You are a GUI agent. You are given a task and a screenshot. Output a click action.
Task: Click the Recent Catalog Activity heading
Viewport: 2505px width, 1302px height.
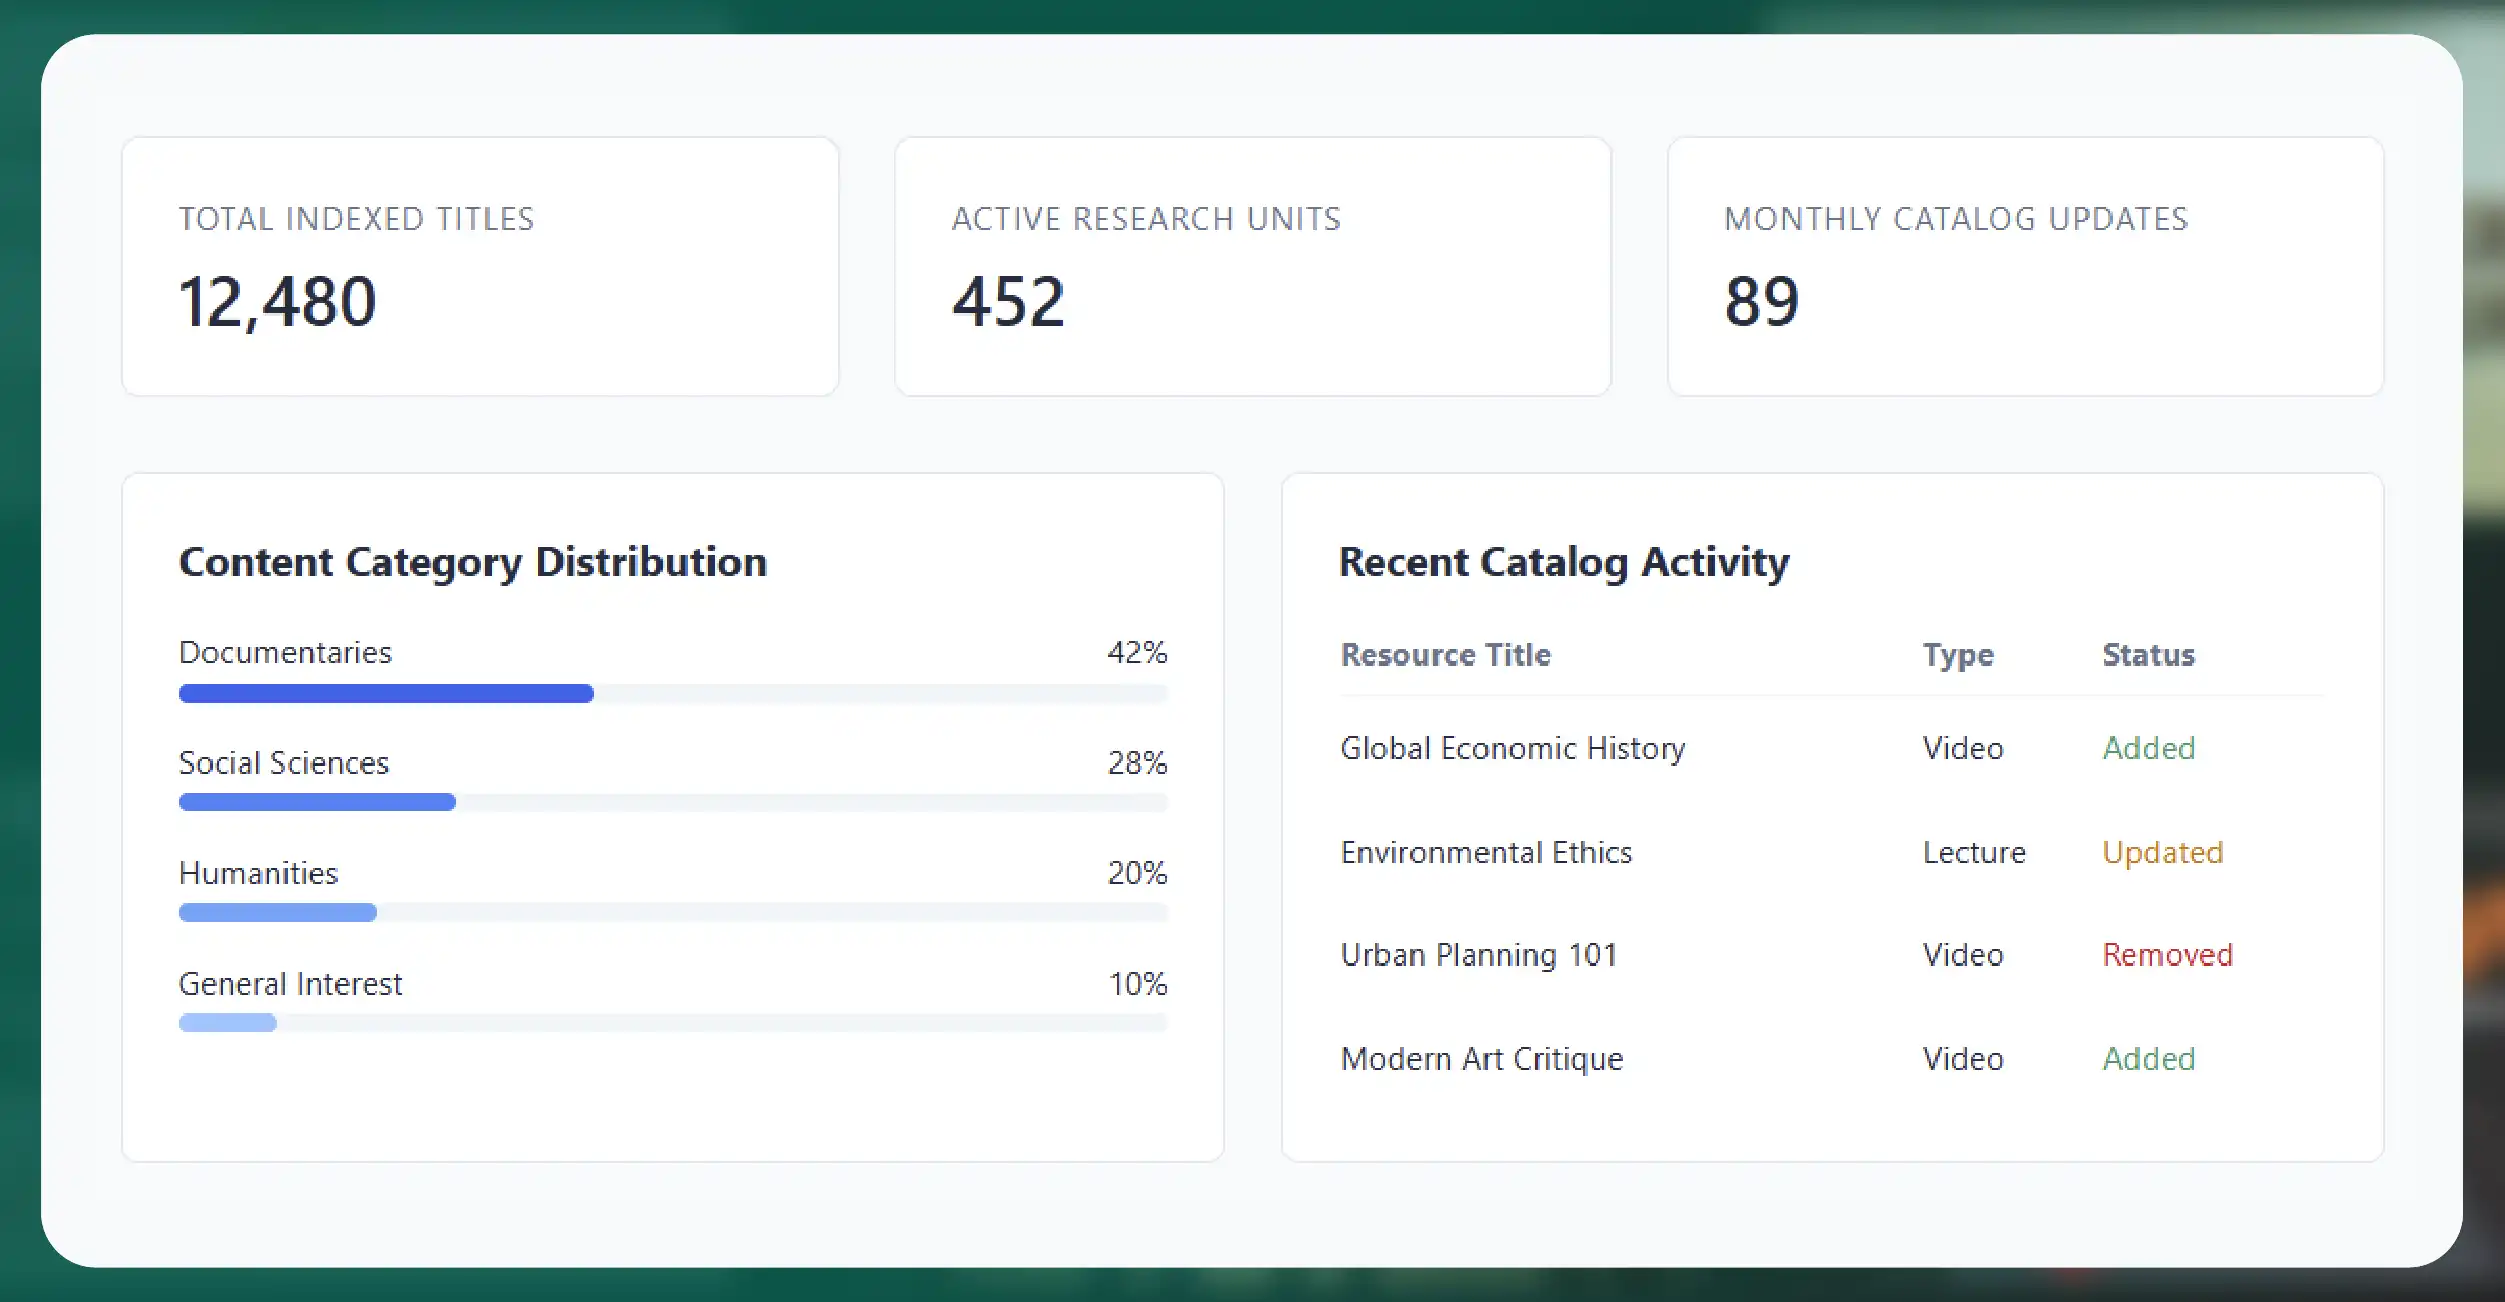(1565, 562)
